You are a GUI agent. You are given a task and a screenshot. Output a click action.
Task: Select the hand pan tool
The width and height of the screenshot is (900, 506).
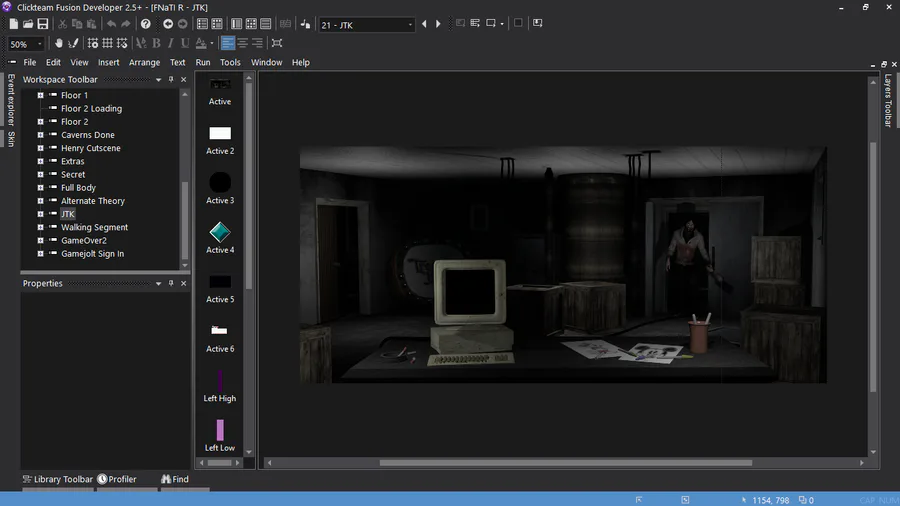pos(59,43)
